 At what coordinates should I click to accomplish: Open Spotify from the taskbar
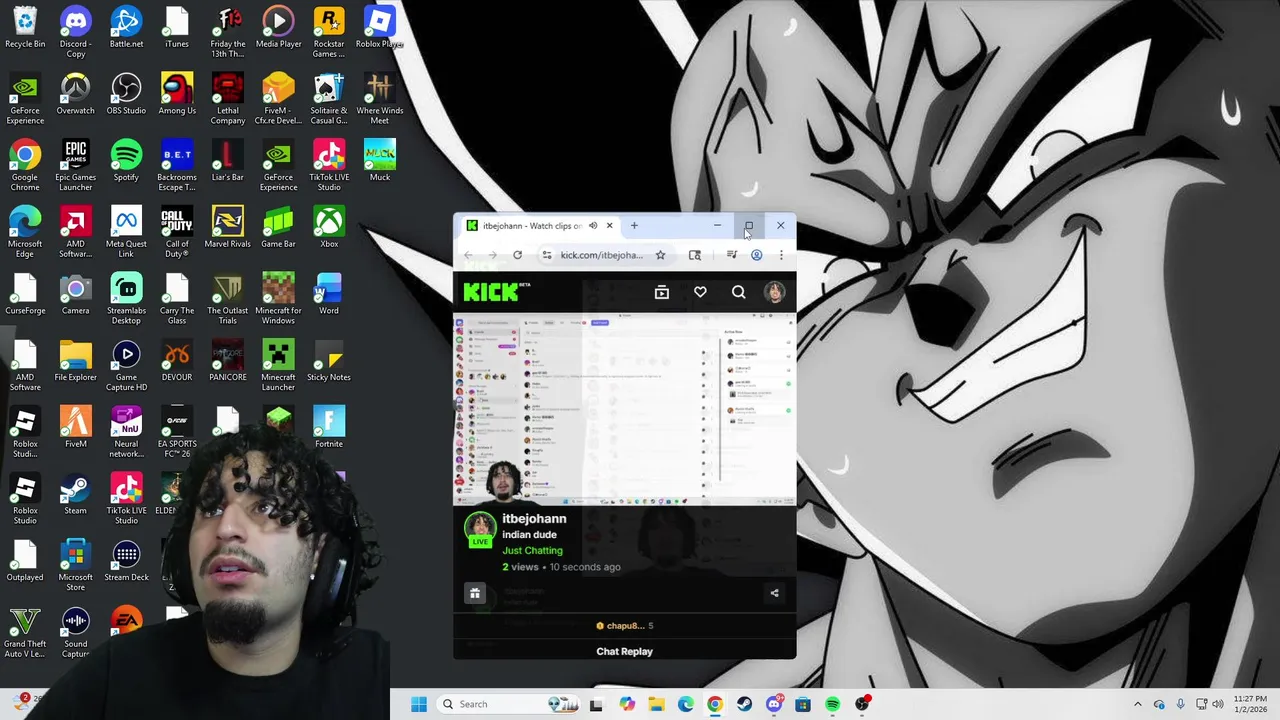[832, 704]
